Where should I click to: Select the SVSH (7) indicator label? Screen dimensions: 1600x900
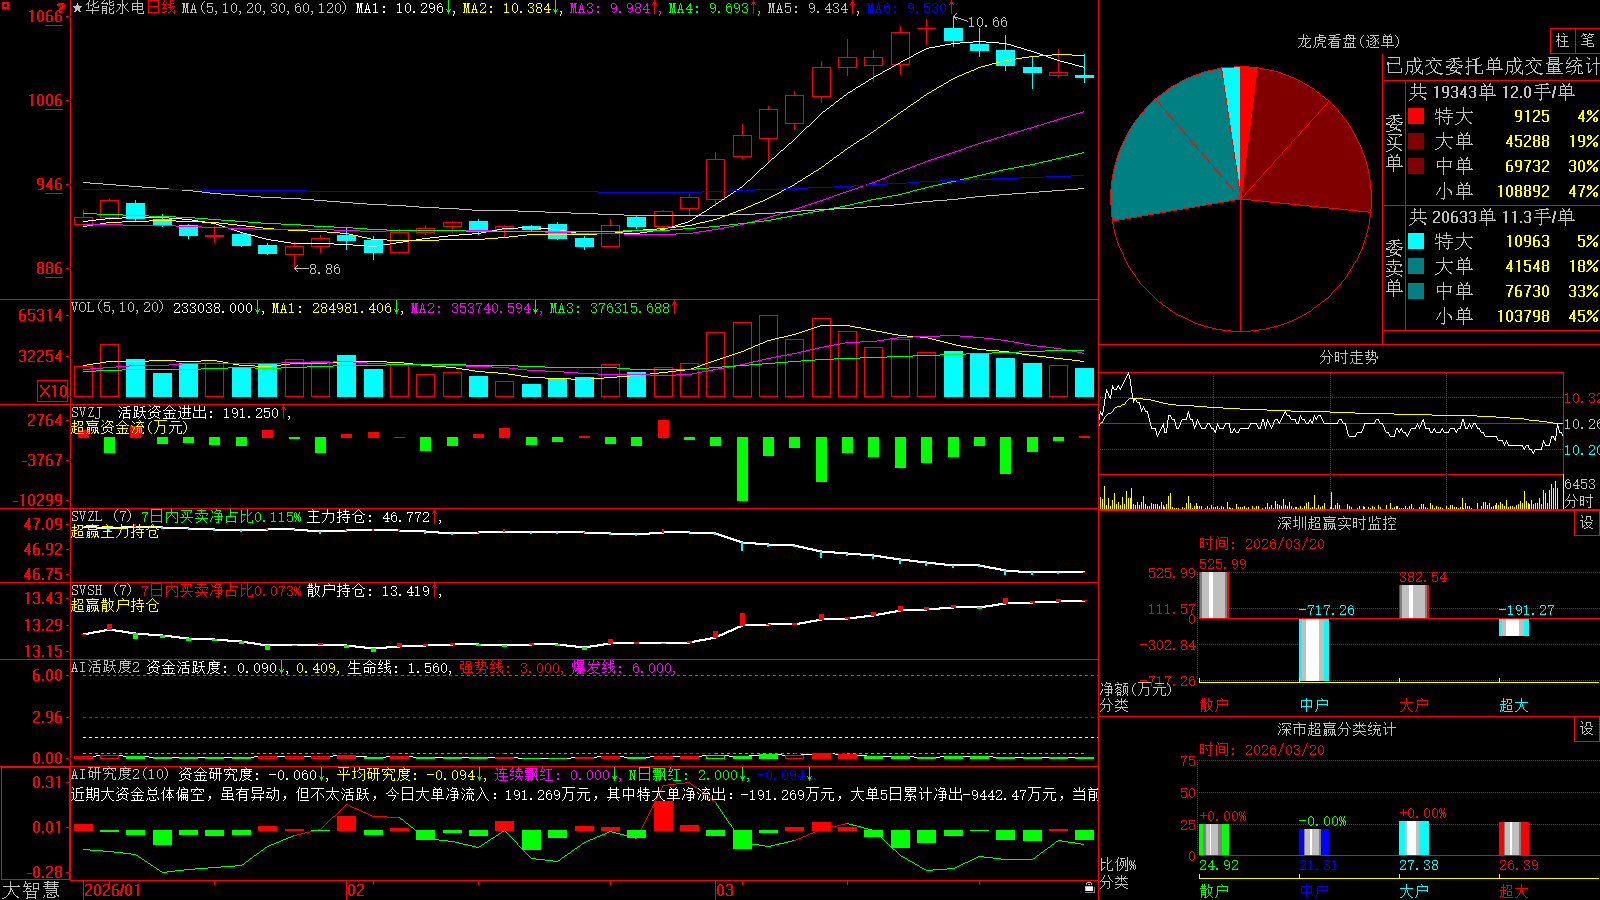point(101,591)
